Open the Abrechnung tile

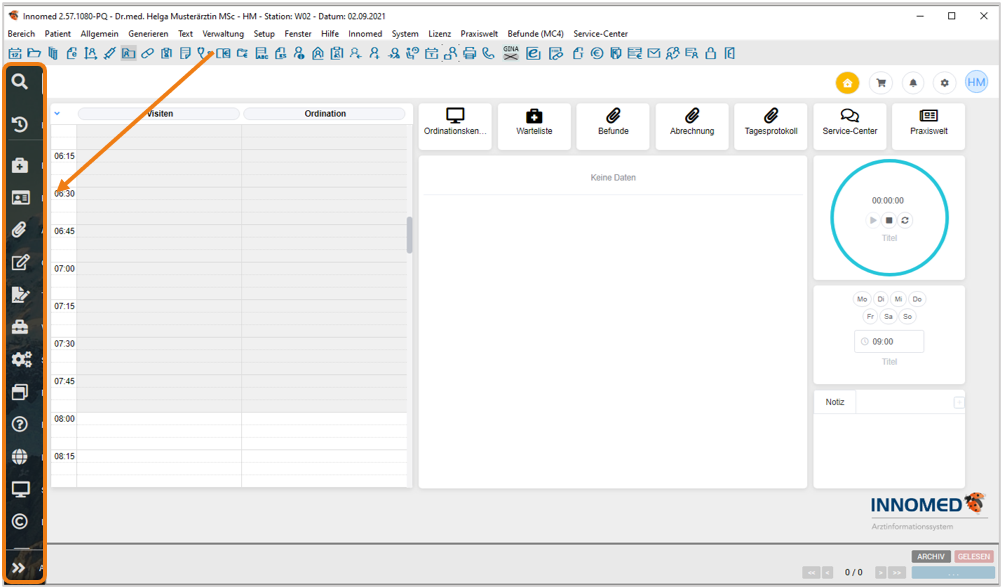692,127
